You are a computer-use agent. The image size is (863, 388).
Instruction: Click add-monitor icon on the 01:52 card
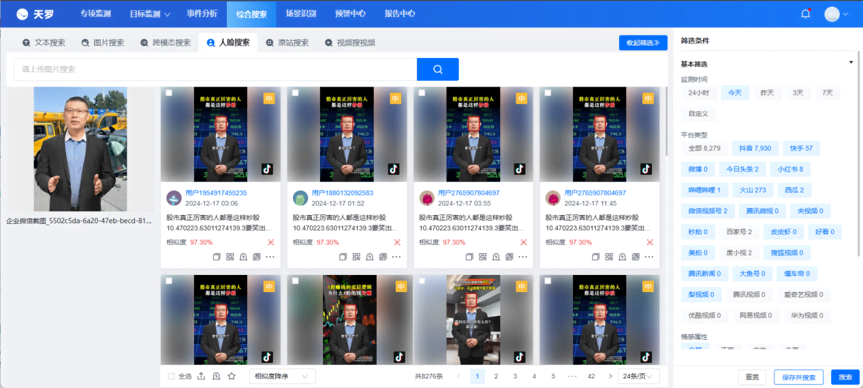coord(369,257)
